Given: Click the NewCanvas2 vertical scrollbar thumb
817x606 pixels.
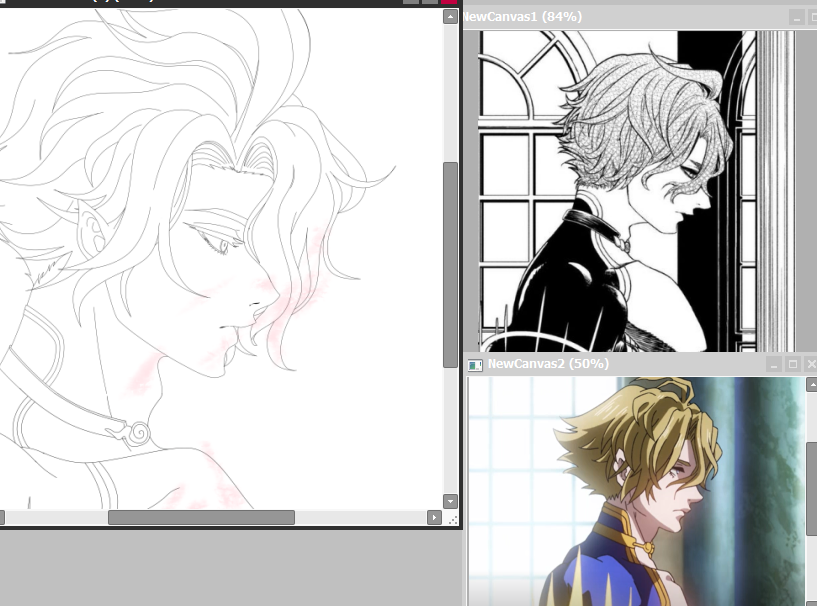Looking at the screenshot, I should tap(812, 489).
